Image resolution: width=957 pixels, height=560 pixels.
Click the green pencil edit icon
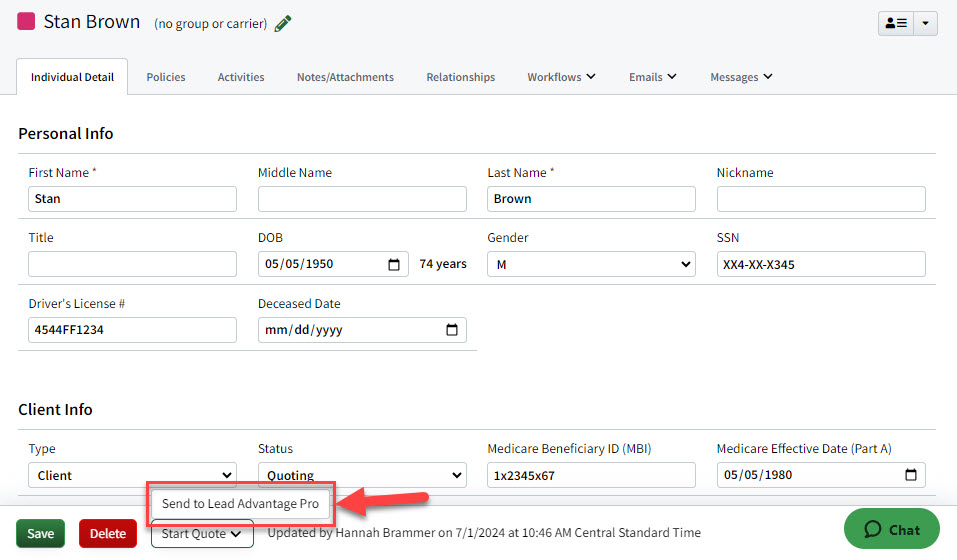tap(283, 23)
